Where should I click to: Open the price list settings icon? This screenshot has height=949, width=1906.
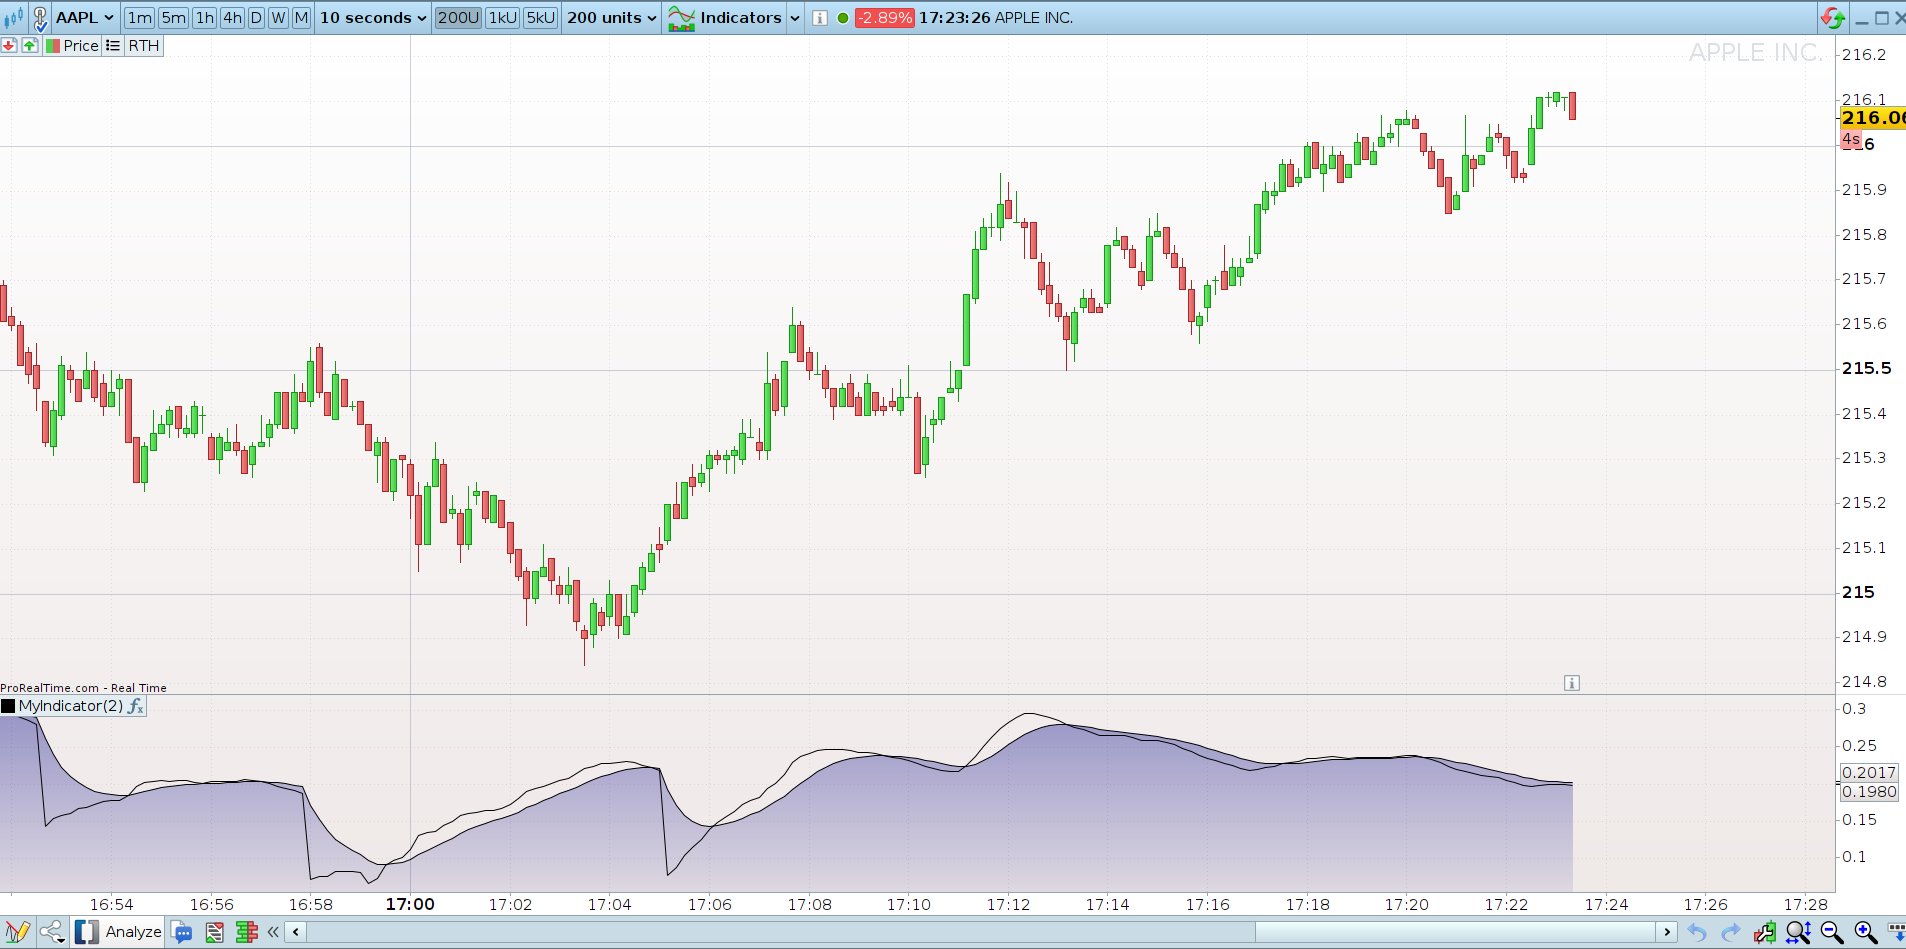(x=113, y=46)
